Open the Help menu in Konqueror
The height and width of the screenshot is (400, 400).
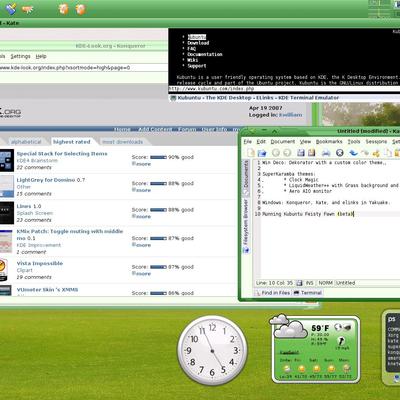pyautogui.click(x=41, y=56)
